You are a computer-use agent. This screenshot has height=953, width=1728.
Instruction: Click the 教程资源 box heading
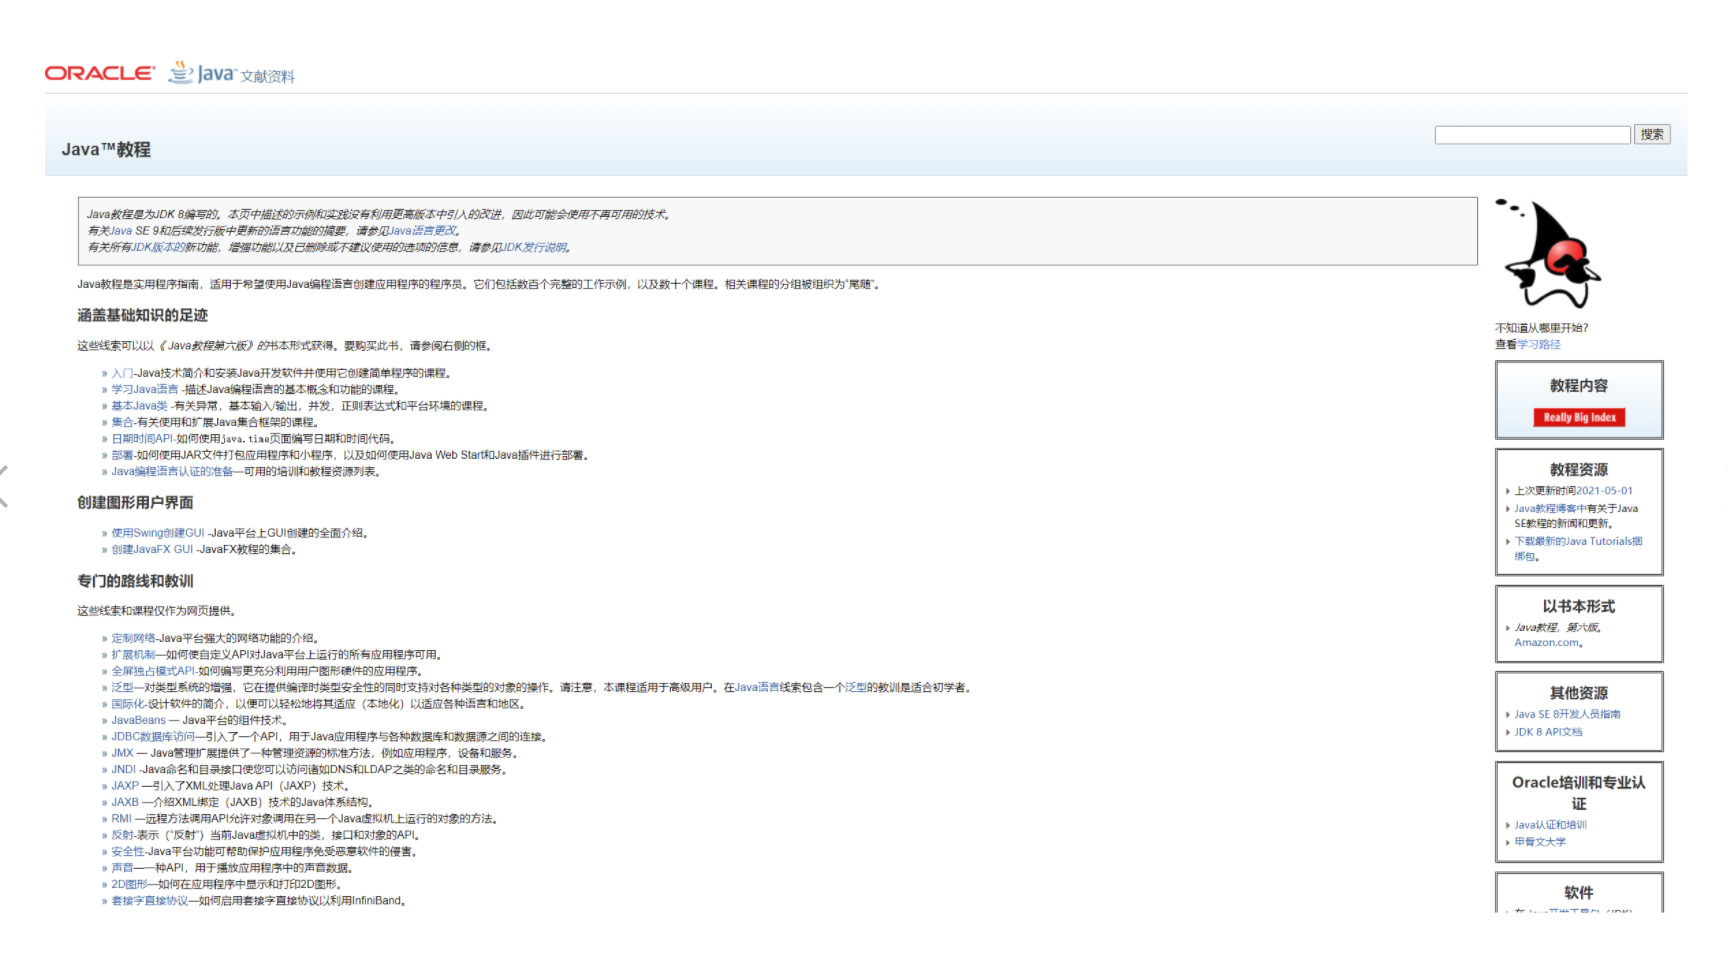[1579, 470]
